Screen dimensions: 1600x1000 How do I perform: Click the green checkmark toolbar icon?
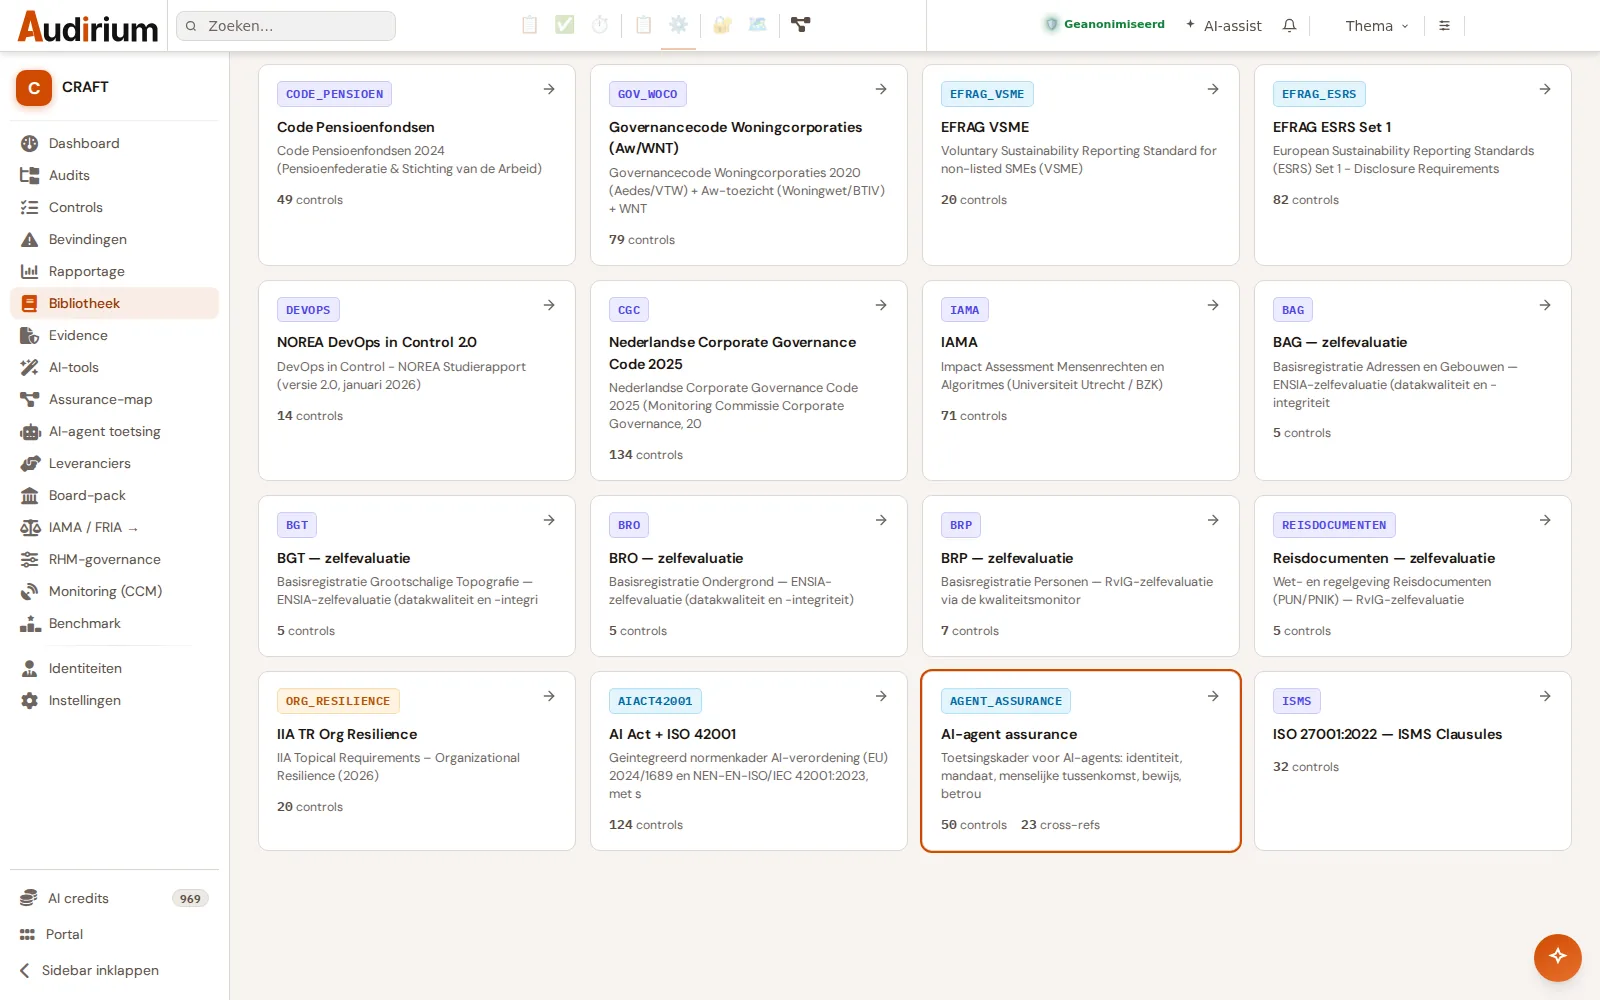pyautogui.click(x=565, y=24)
